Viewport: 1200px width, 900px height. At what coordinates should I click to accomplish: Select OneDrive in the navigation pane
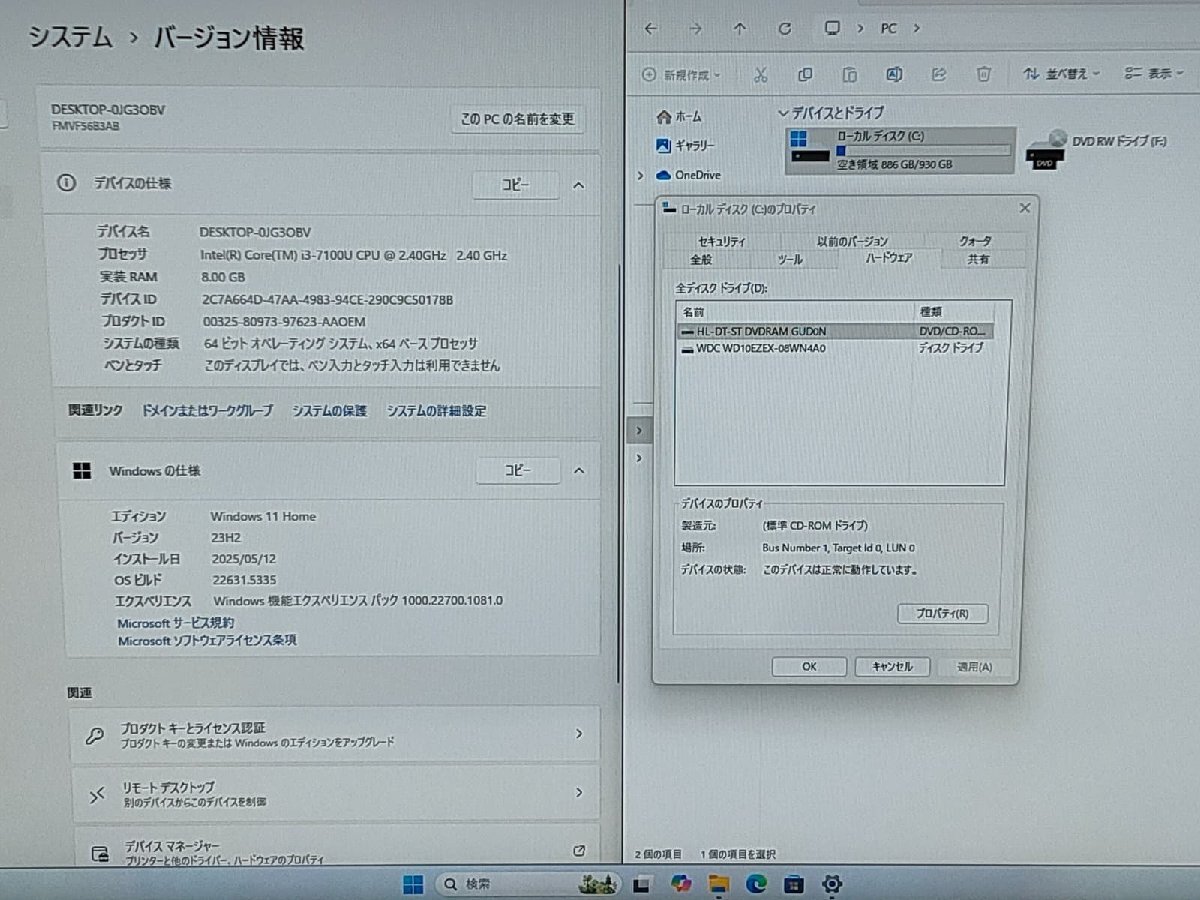(688, 175)
